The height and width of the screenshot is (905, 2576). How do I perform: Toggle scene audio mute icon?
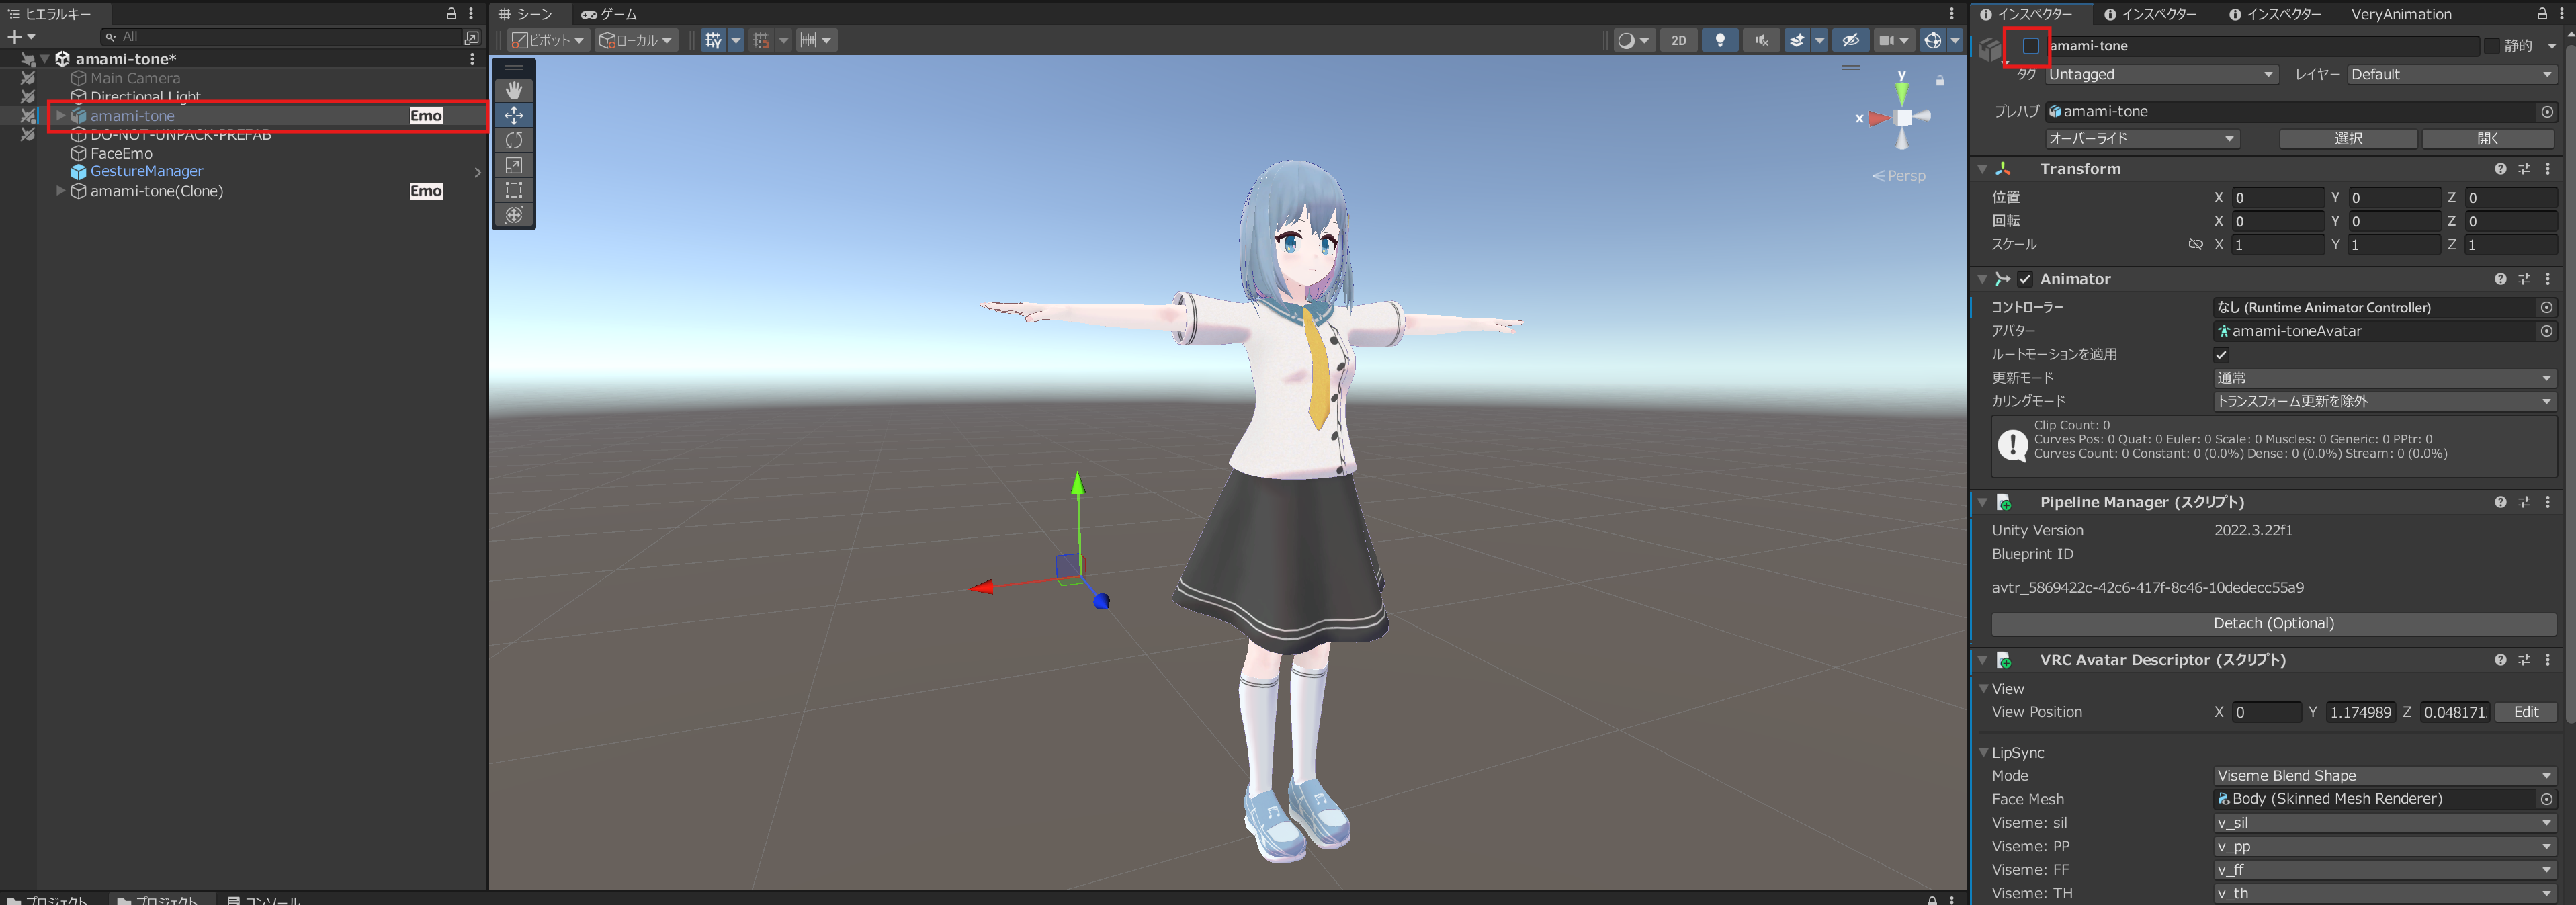pos(1761,40)
